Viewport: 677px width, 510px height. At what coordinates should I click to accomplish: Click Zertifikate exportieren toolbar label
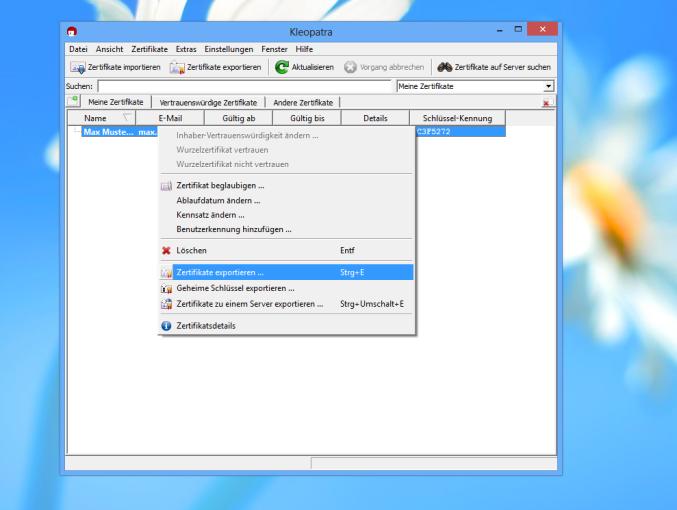(224, 67)
